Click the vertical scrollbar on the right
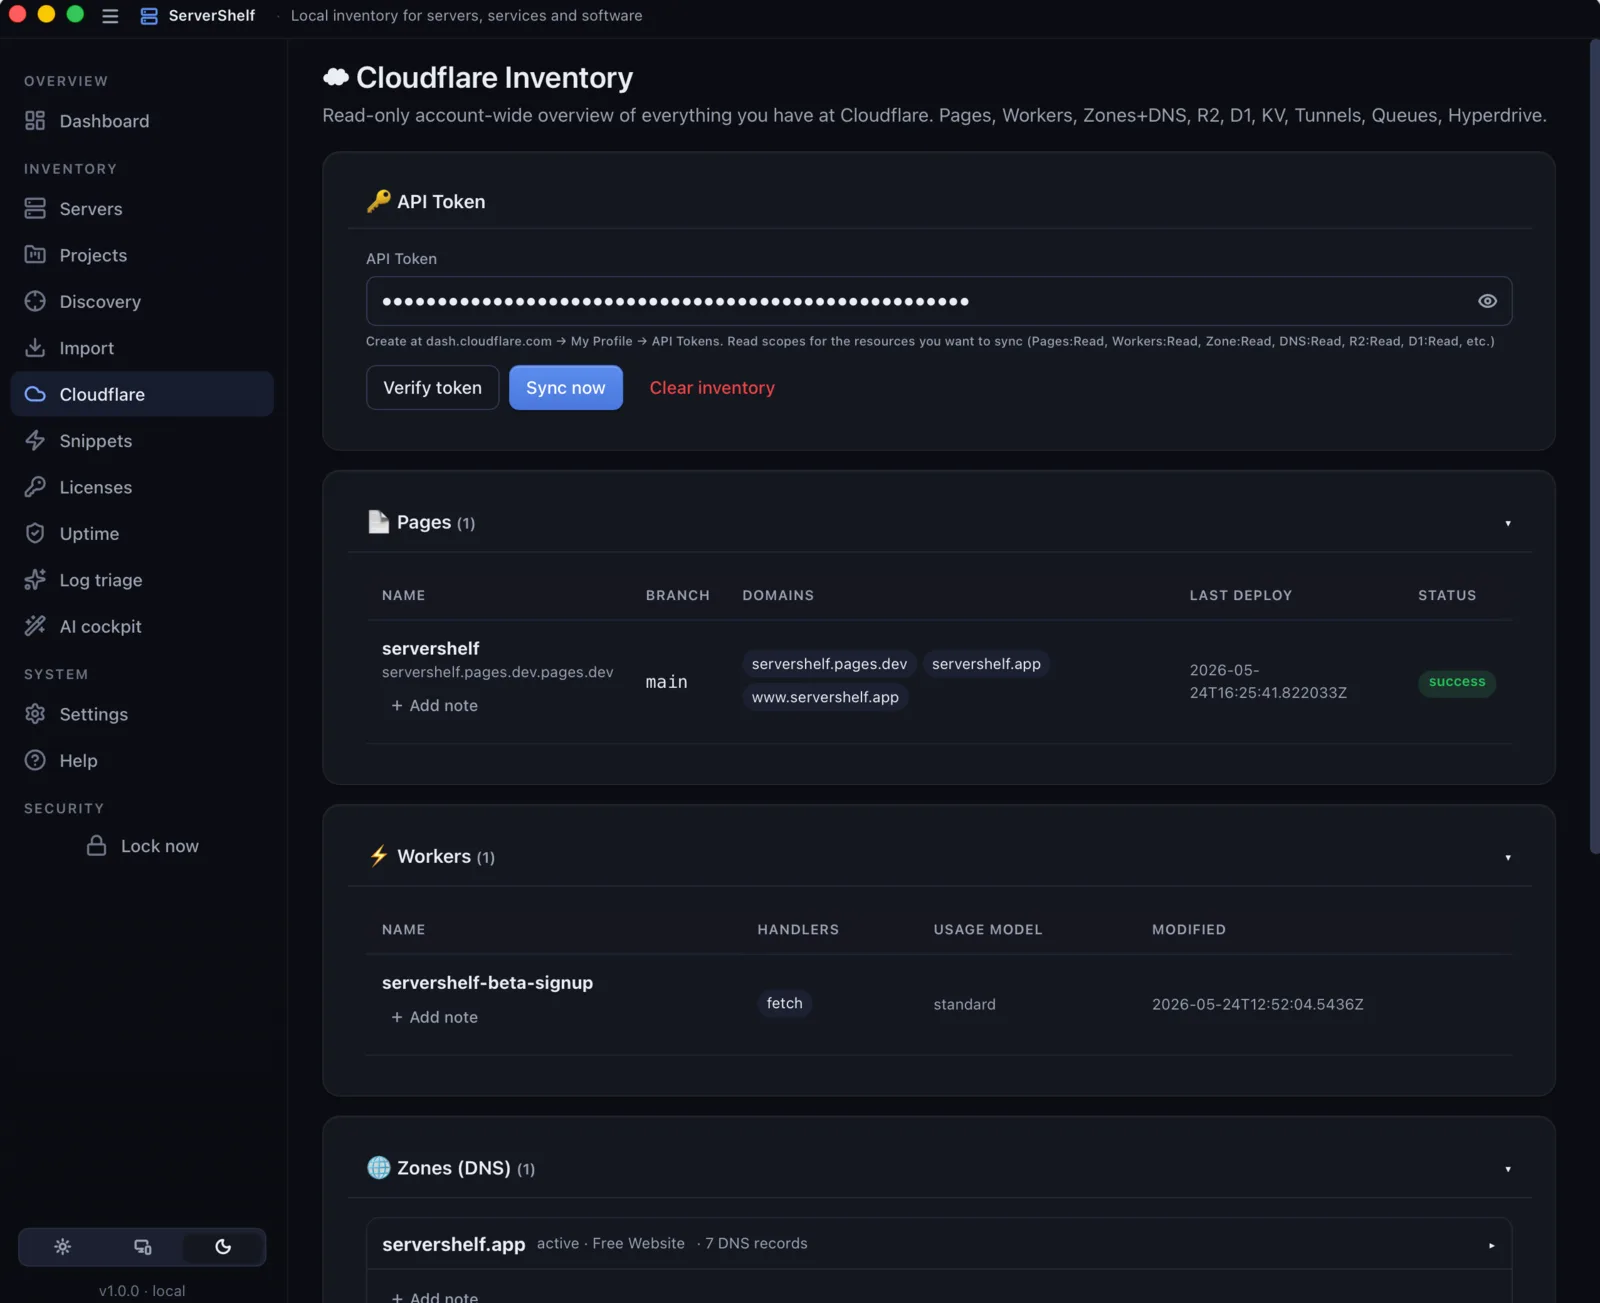The image size is (1600, 1303). pos(1594,446)
